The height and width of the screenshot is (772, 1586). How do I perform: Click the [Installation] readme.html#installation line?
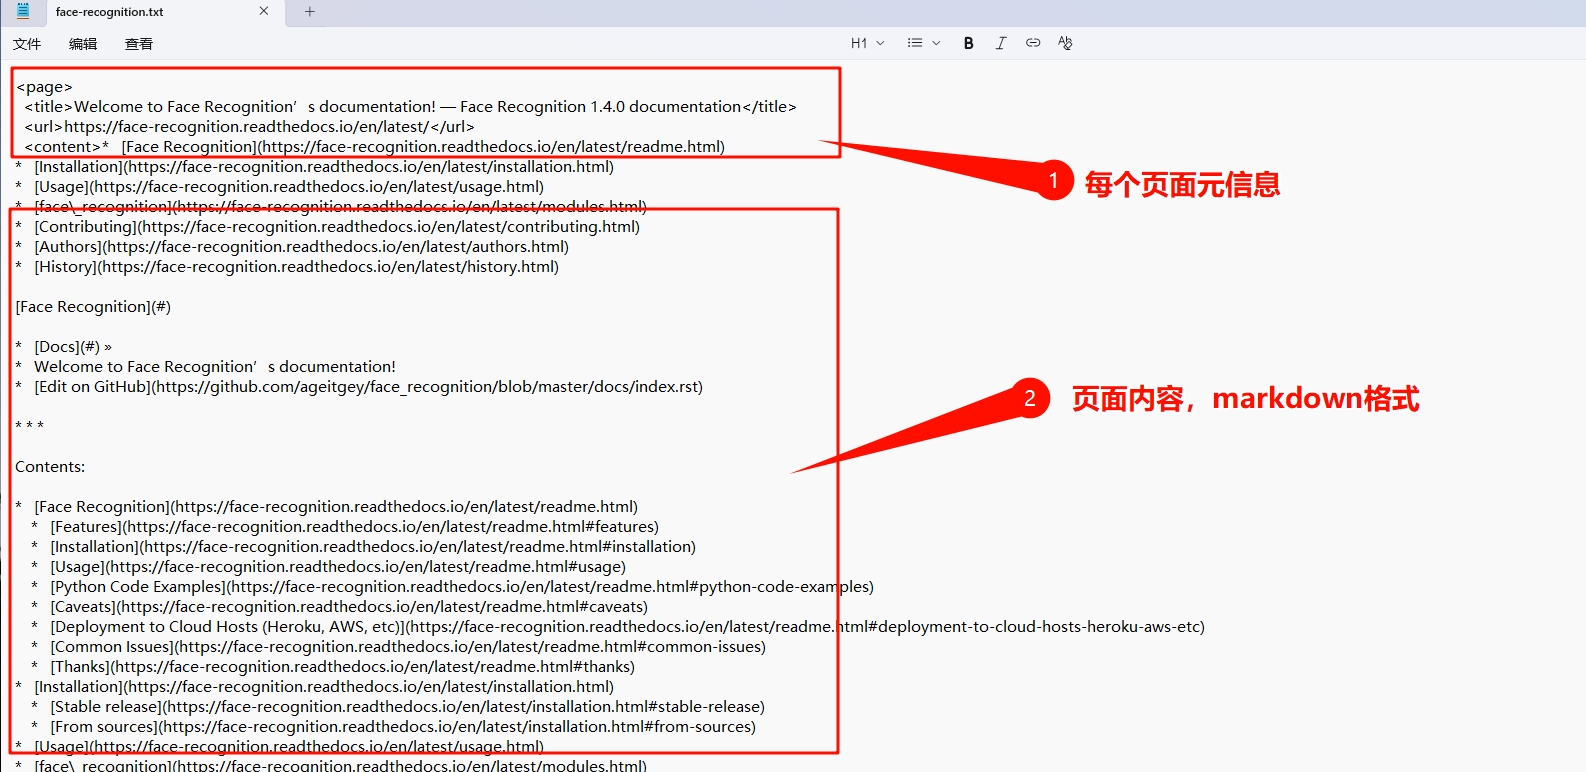click(364, 547)
